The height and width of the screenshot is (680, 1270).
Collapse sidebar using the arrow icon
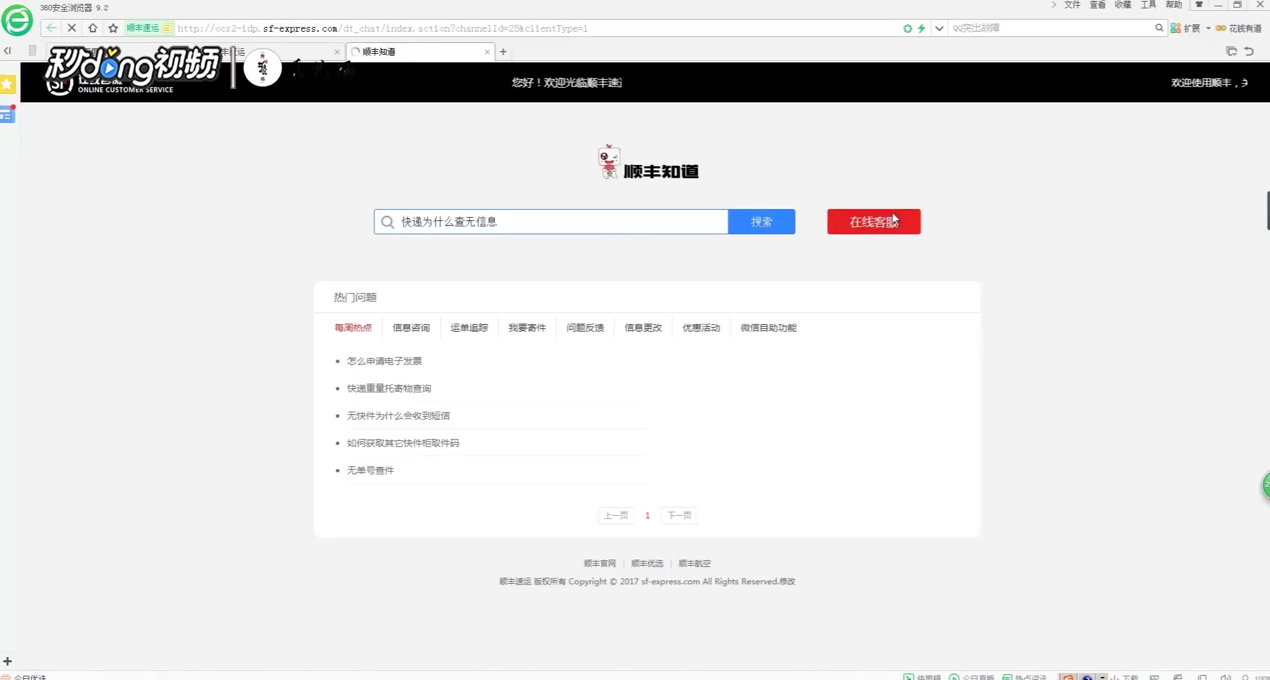[x=7, y=51]
